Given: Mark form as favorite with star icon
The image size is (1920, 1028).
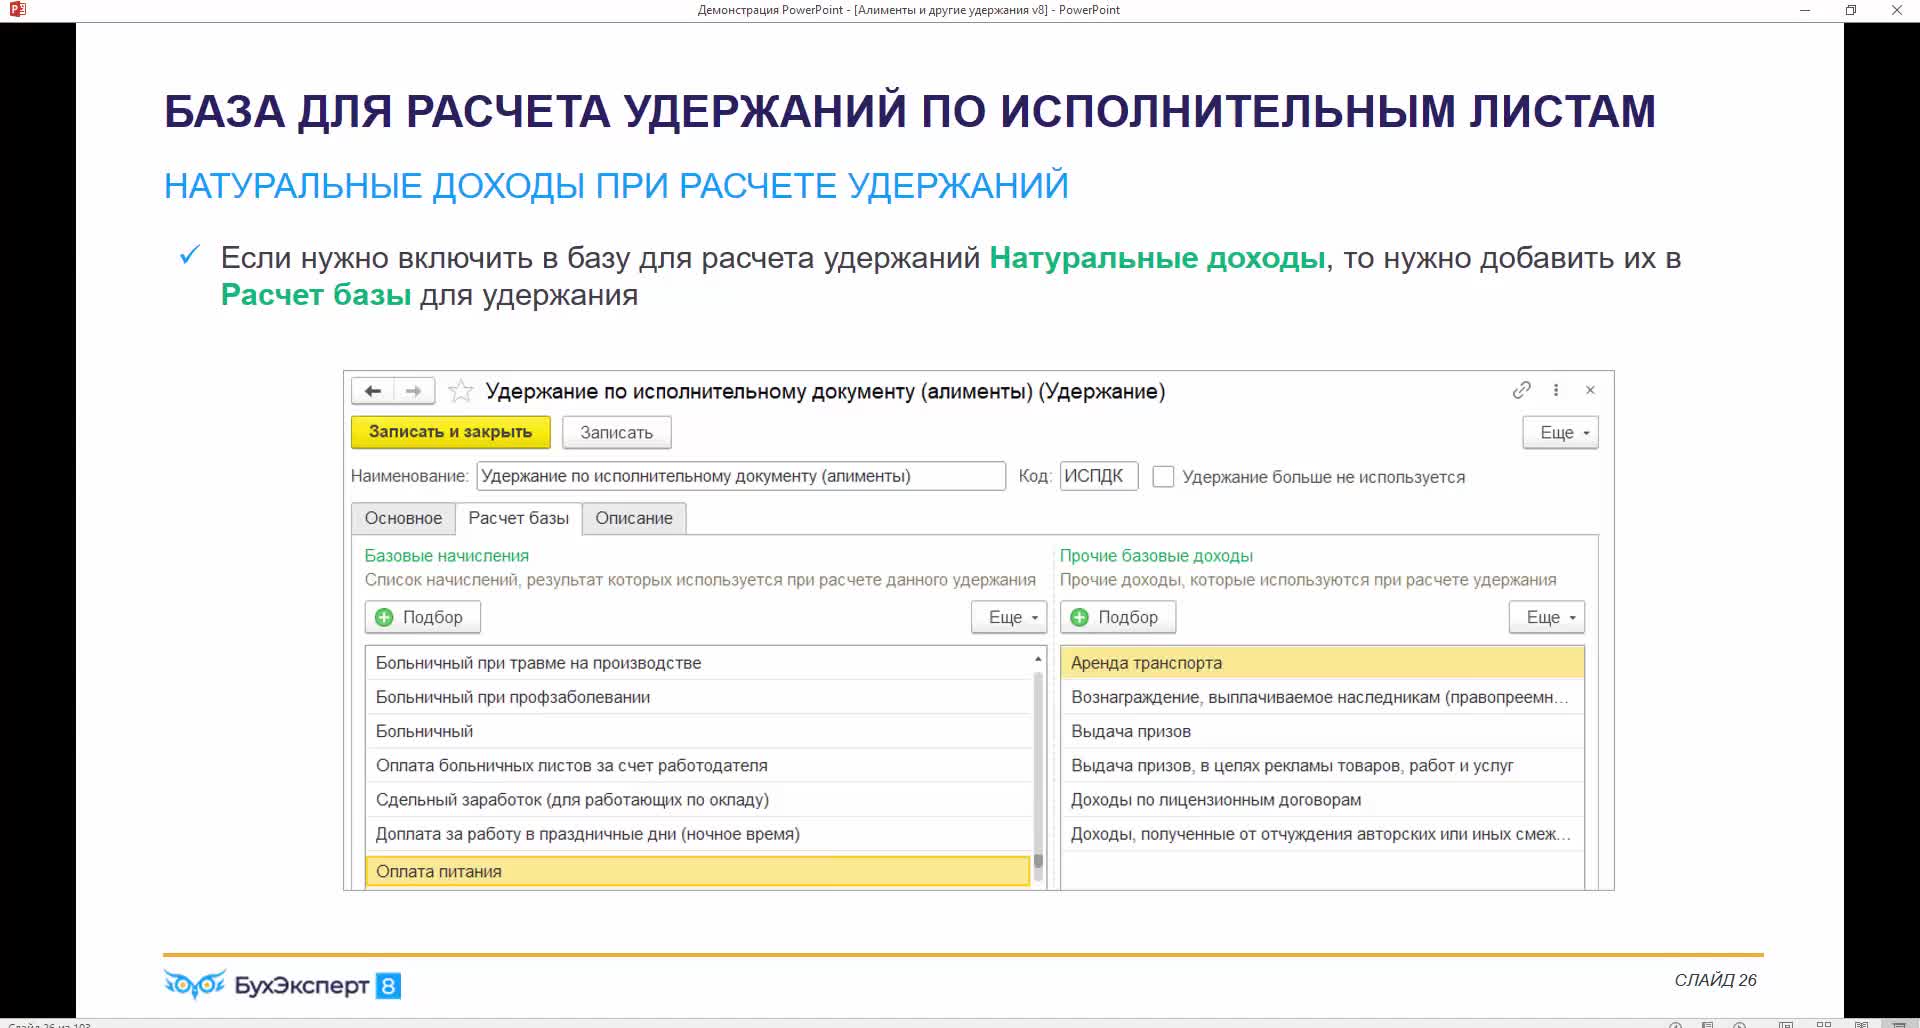Looking at the screenshot, I should pos(460,391).
